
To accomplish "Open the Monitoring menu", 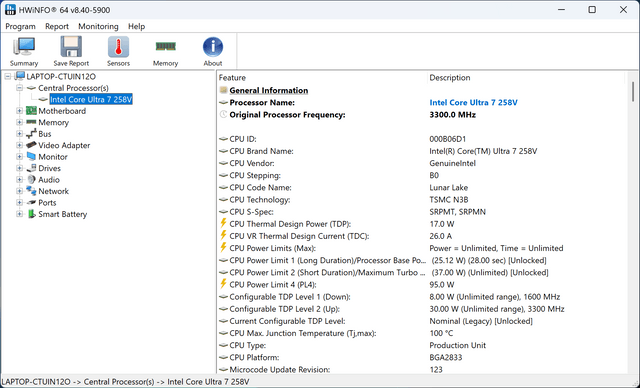I will click(x=98, y=27).
